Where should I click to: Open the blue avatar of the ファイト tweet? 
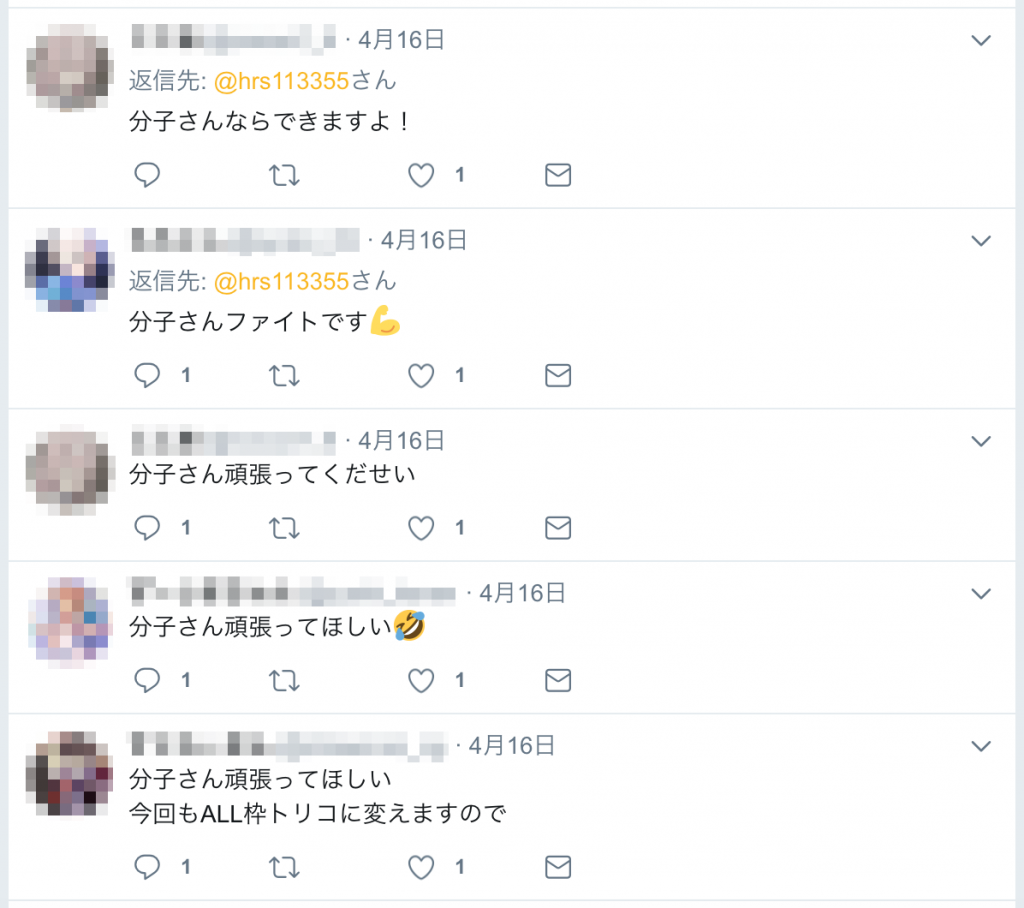(69, 269)
